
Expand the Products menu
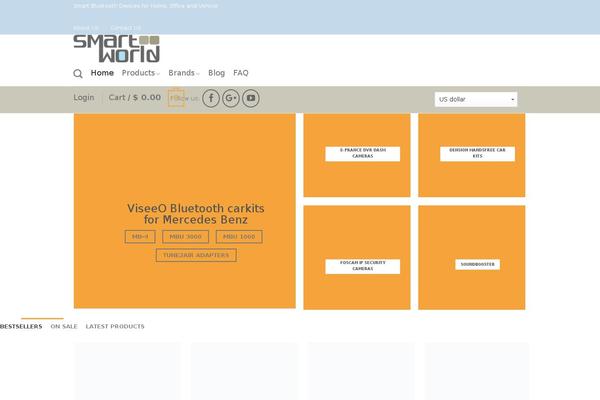point(140,73)
